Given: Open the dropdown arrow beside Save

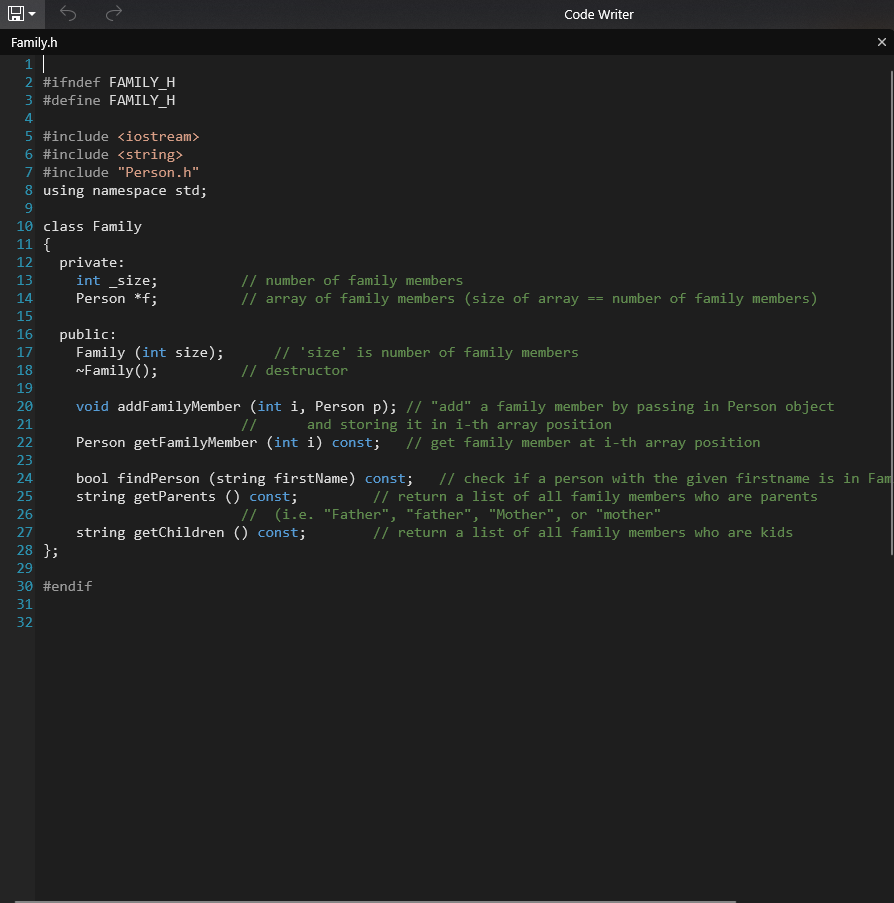Looking at the screenshot, I should point(32,15).
